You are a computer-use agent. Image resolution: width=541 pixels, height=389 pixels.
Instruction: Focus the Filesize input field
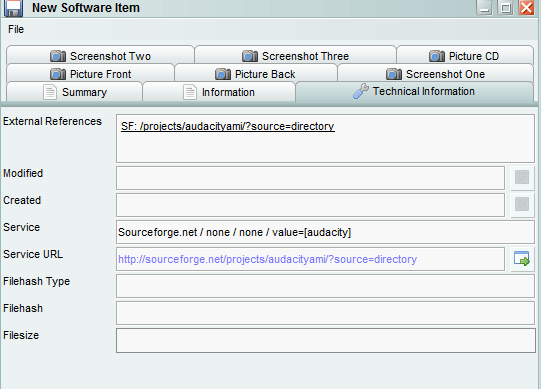pyautogui.click(x=326, y=340)
